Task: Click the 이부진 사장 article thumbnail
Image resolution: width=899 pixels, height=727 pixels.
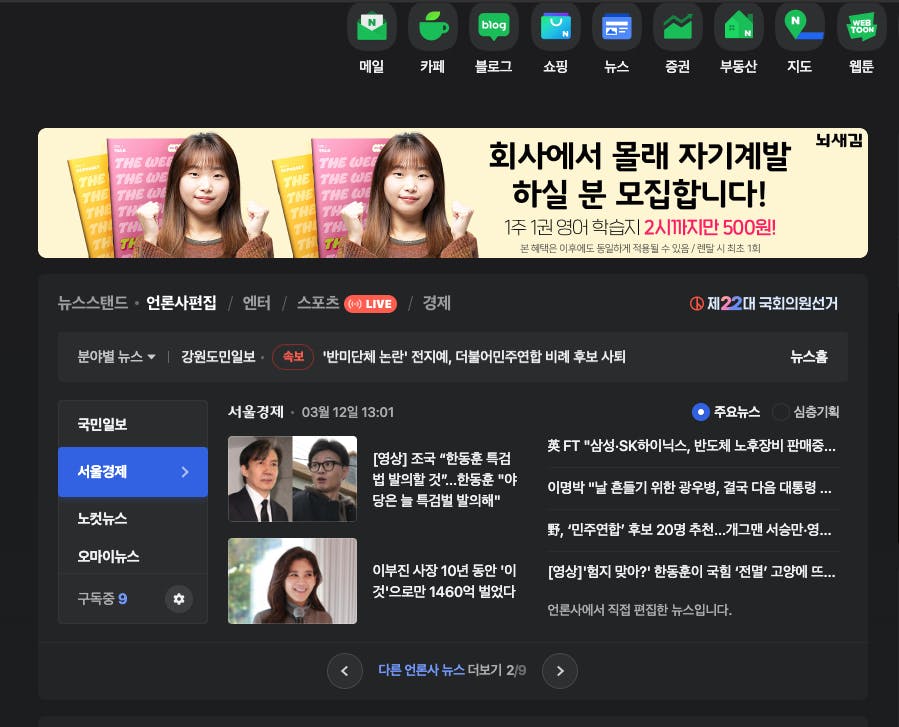Action: [292, 581]
